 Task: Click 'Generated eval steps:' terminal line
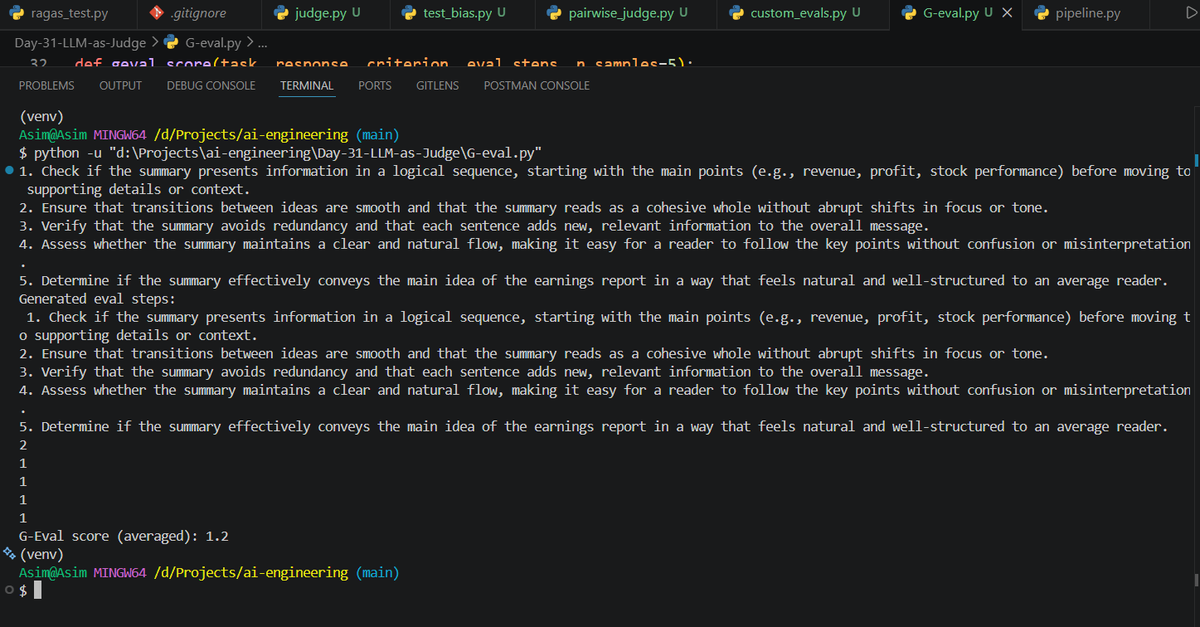pos(97,299)
